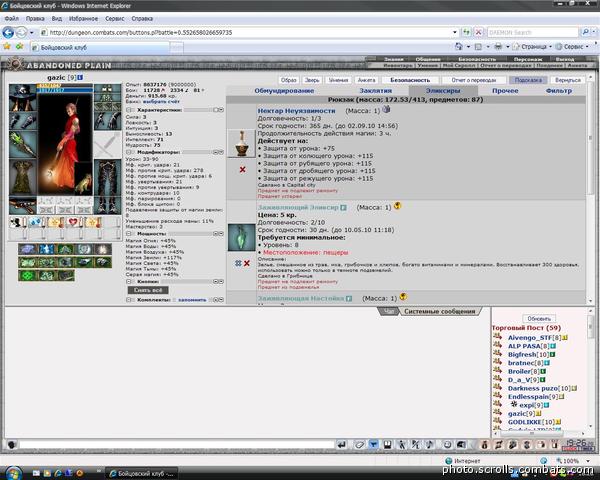This screenshot has height=480, width=600.
Task: Delete Заживляющий Эликсир with red X
Action: tap(247, 263)
